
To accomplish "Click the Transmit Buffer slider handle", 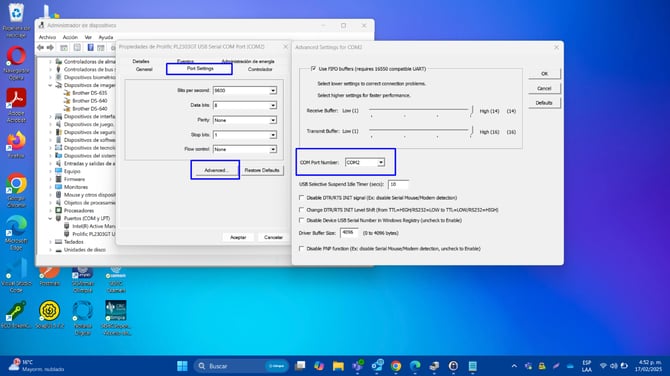I will [471, 131].
